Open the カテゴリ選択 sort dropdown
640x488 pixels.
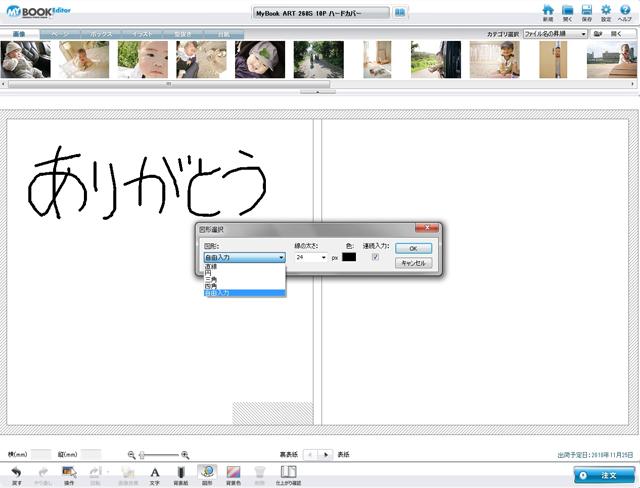[555, 34]
